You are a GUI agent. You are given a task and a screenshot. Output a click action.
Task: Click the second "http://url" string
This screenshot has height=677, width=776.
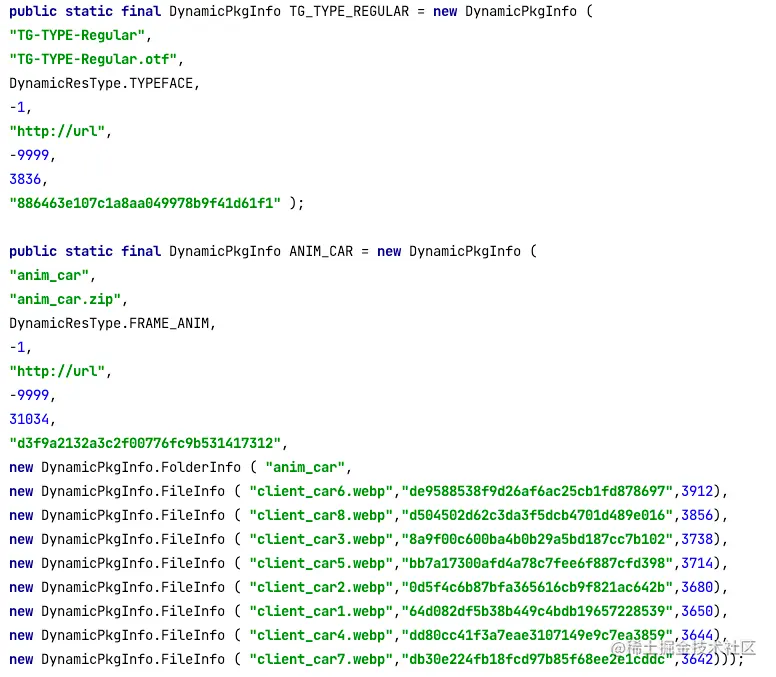(57, 371)
